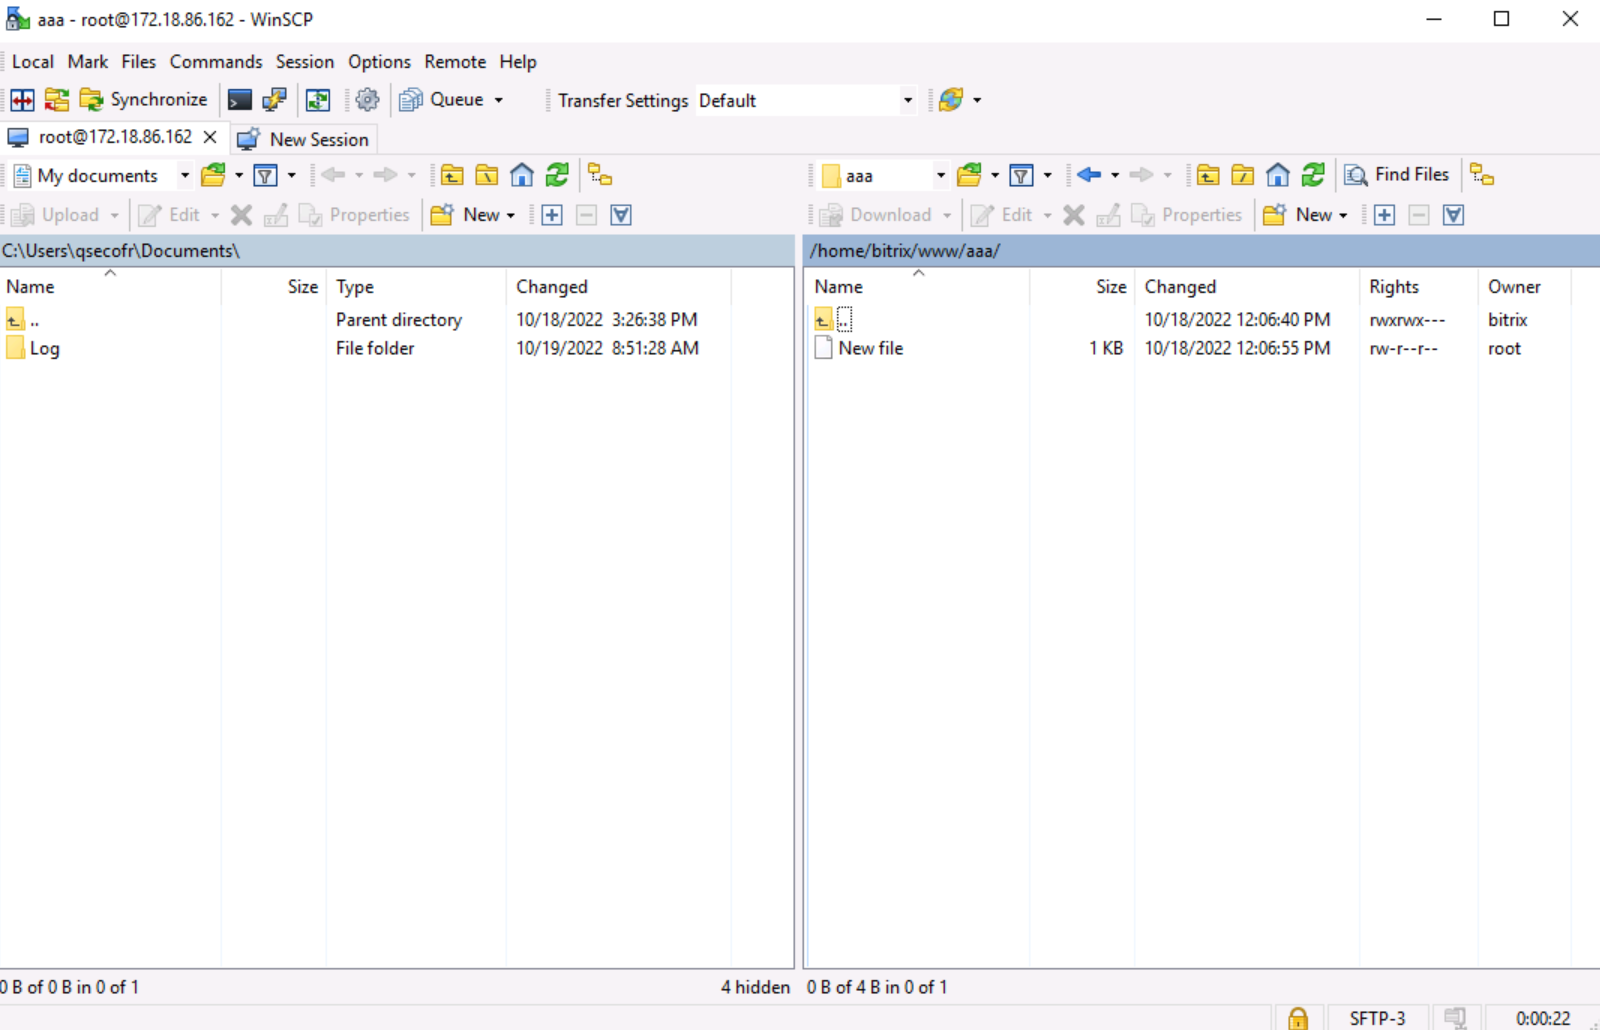1600x1030 pixels.
Task: Sort remote files by Rights column
Action: point(1393,287)
